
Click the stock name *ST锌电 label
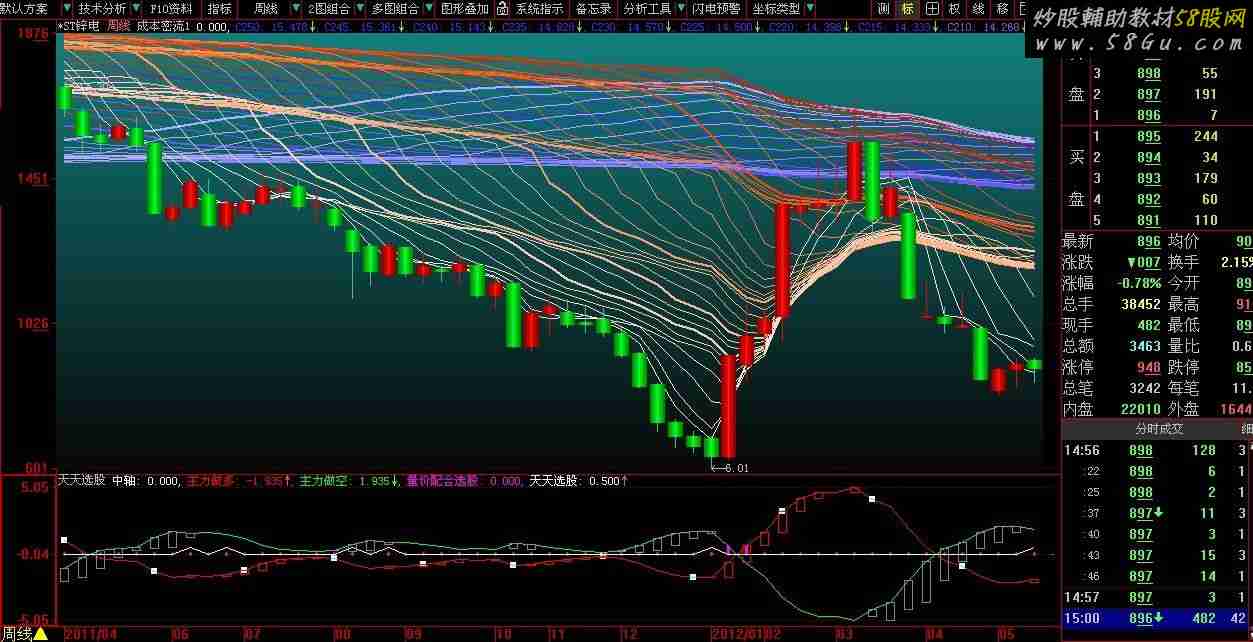click(x=79, y=26)
